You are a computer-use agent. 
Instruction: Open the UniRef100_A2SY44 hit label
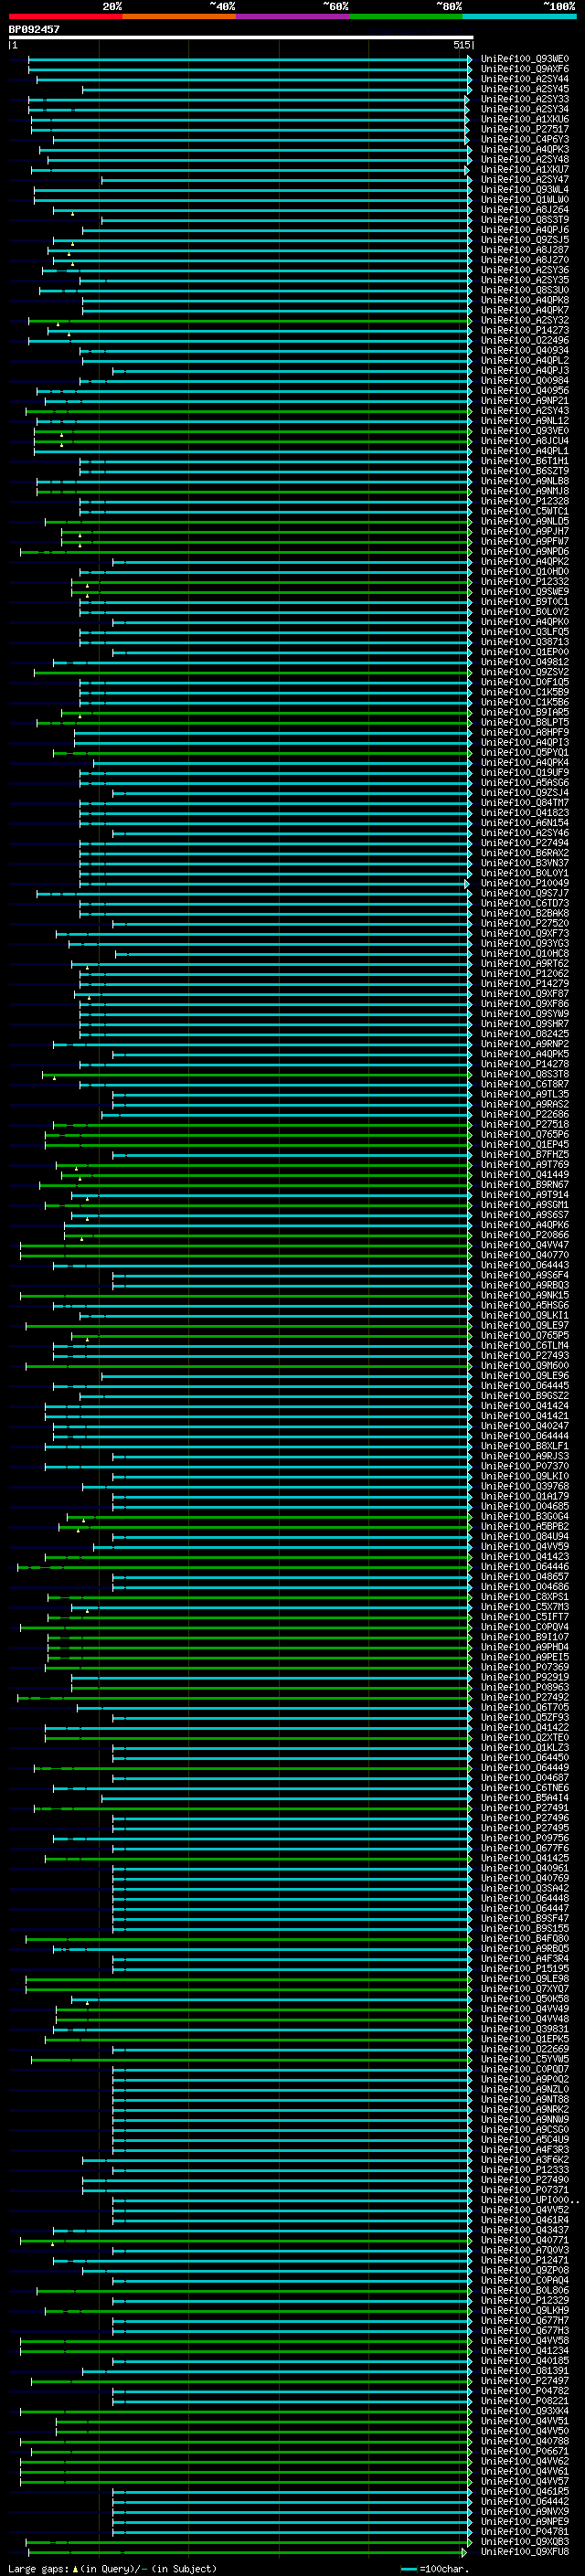point(525,79)
